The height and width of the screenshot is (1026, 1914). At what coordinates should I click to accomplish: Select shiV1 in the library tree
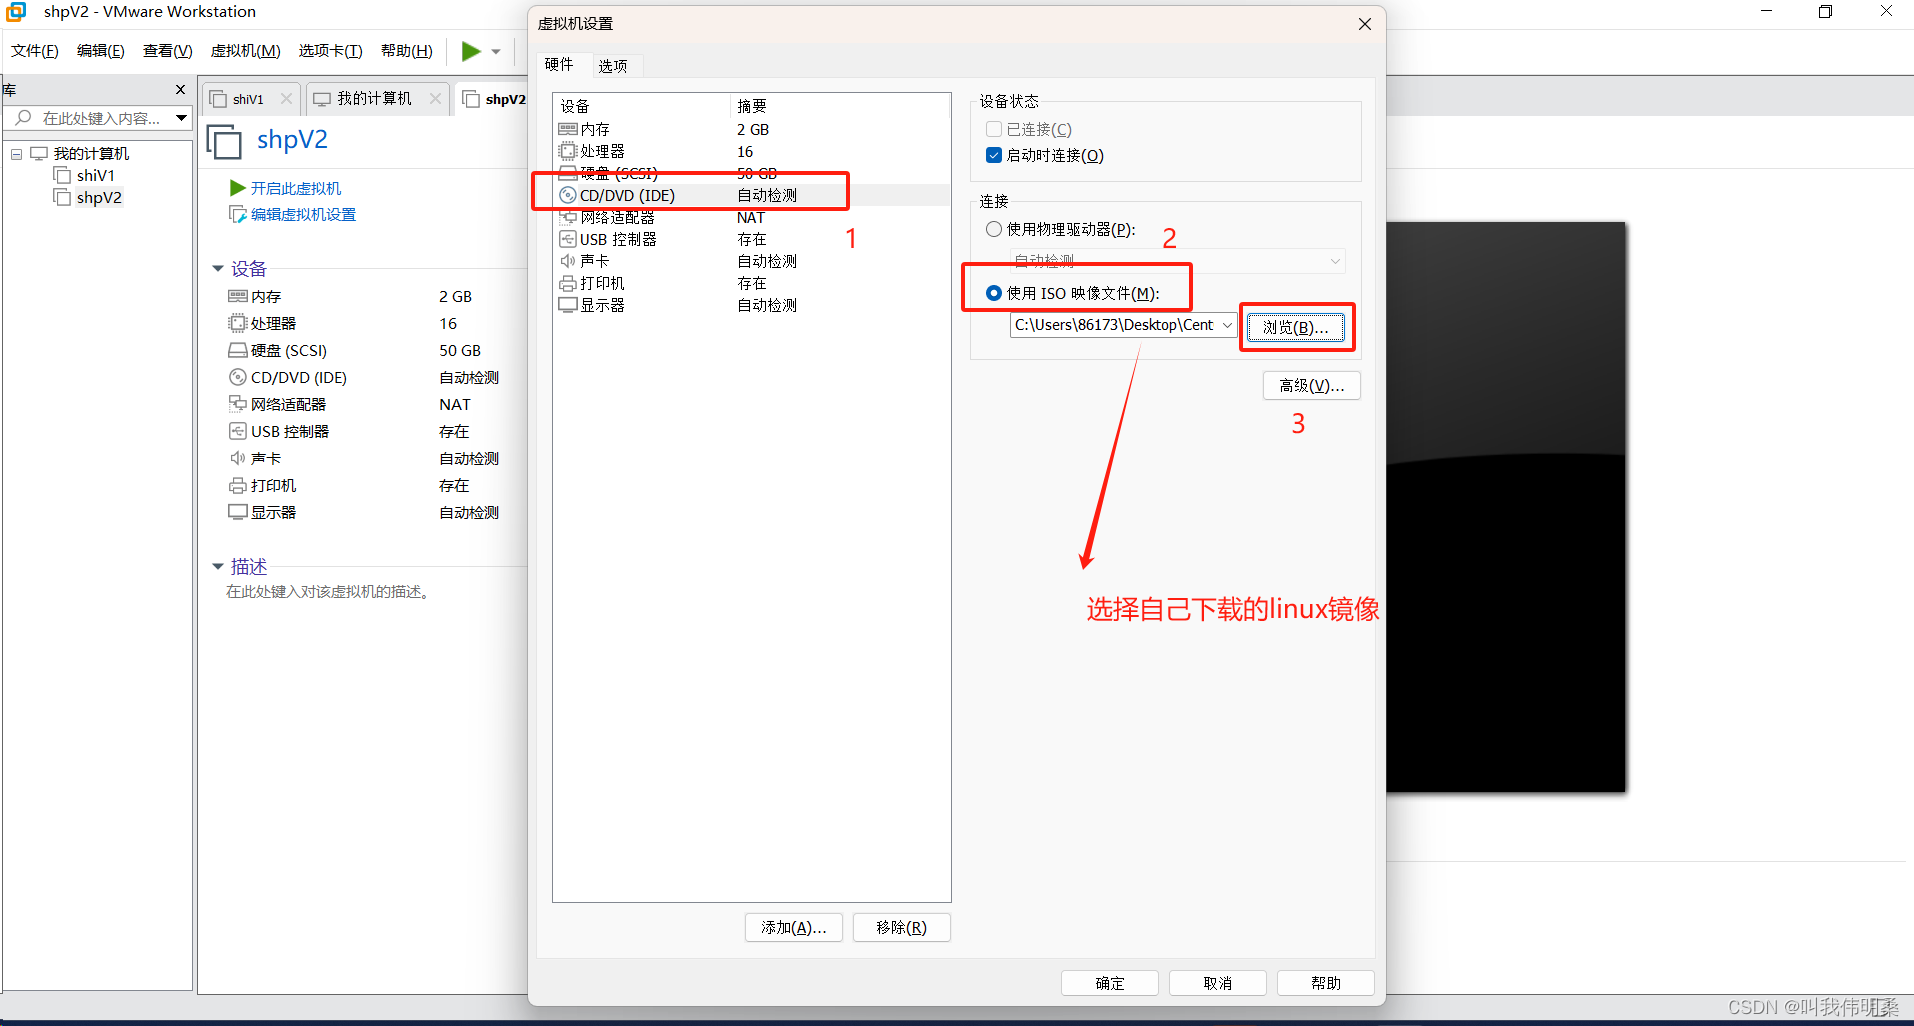click(96, 175)
